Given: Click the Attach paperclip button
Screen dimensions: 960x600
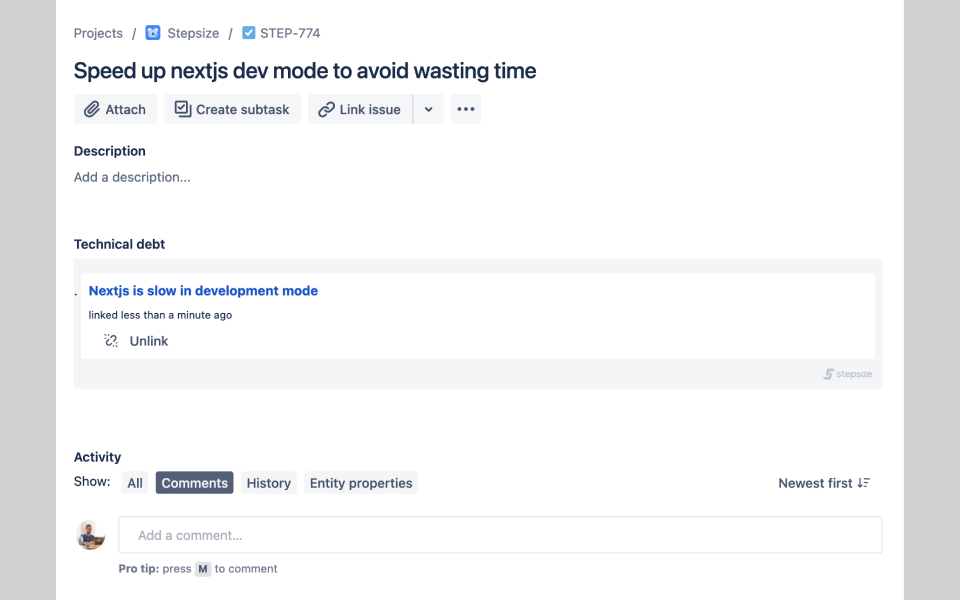Looking at the screenshot, I should coord(115,109).
